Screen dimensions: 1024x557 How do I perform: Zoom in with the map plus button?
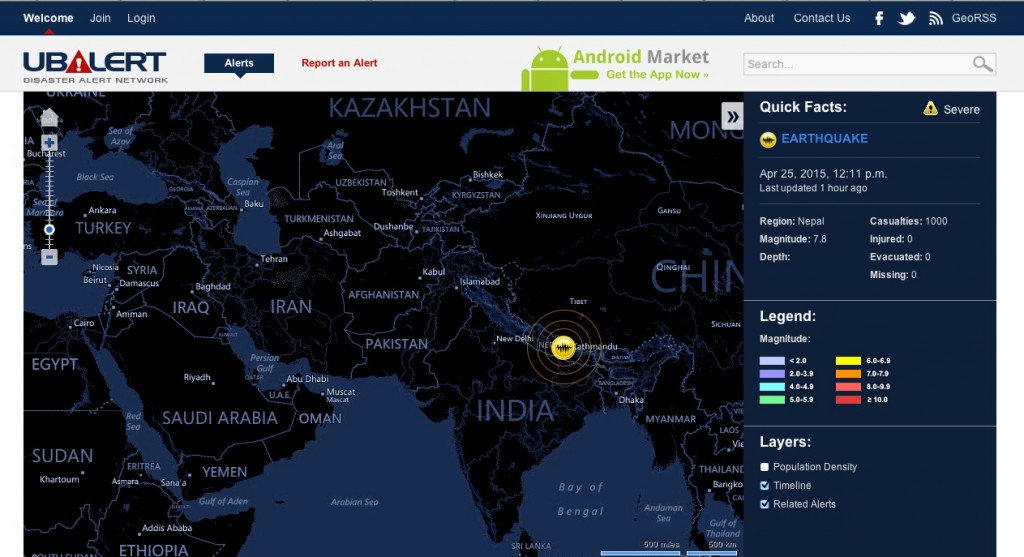pos(49,143)
